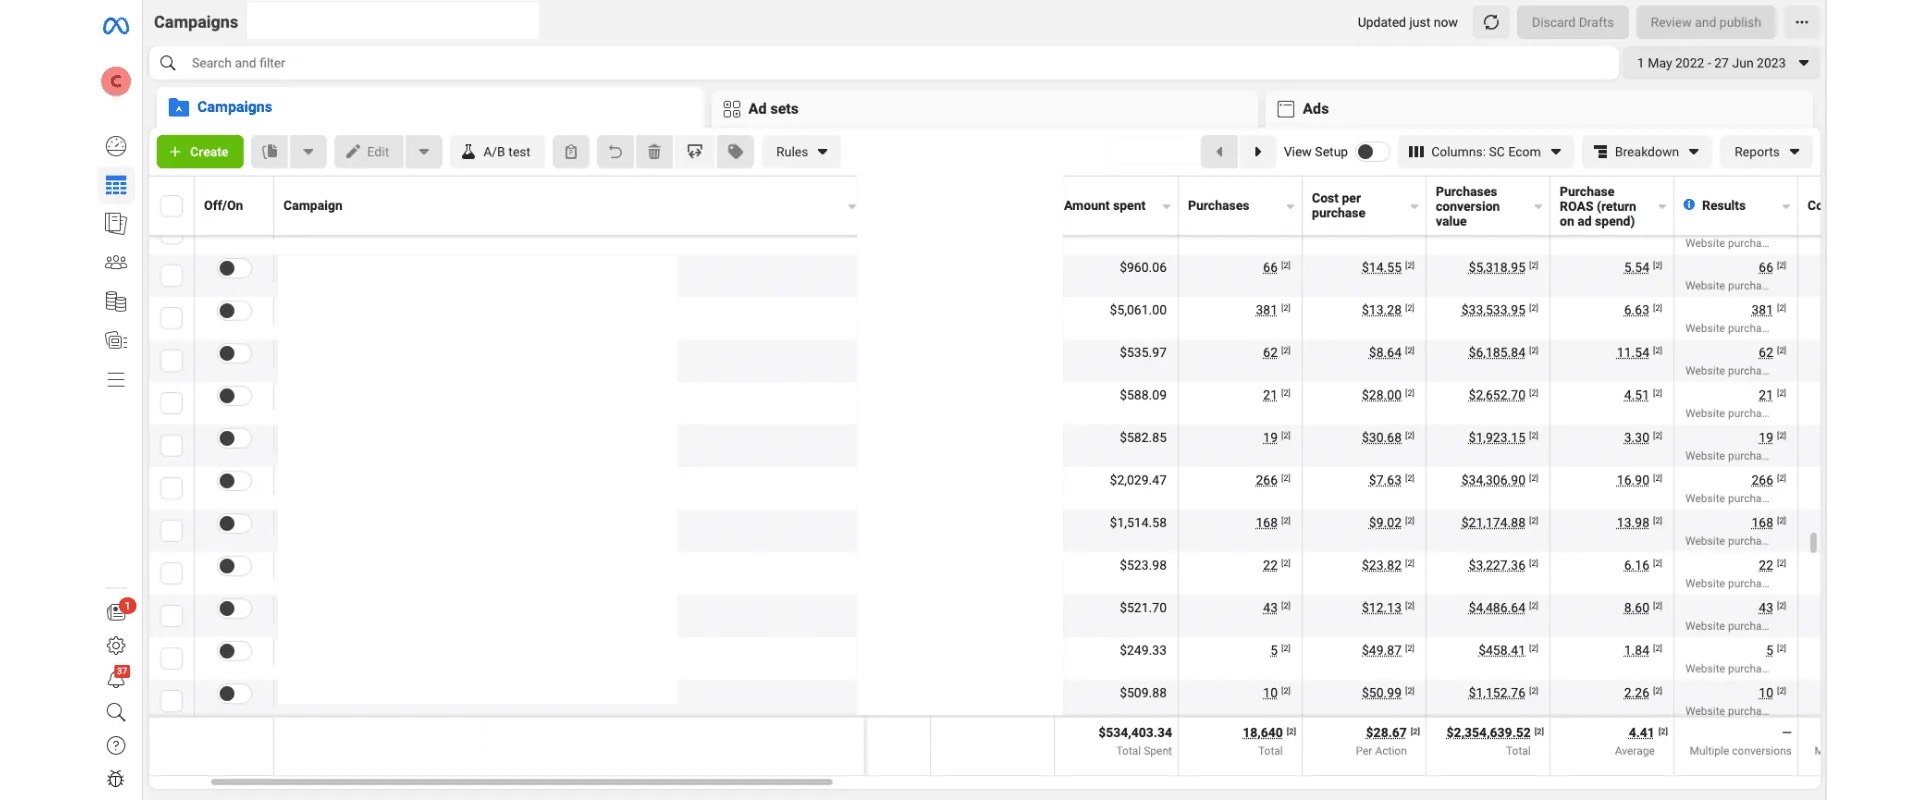Open notifications bell in left sidebar
The image size is (1920, 800).
point(116,679)
